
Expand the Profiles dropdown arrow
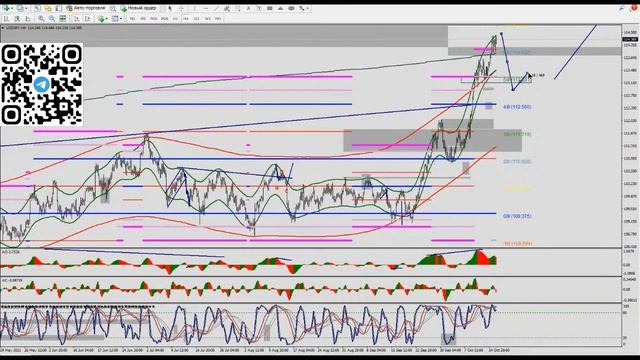[26, 8]
